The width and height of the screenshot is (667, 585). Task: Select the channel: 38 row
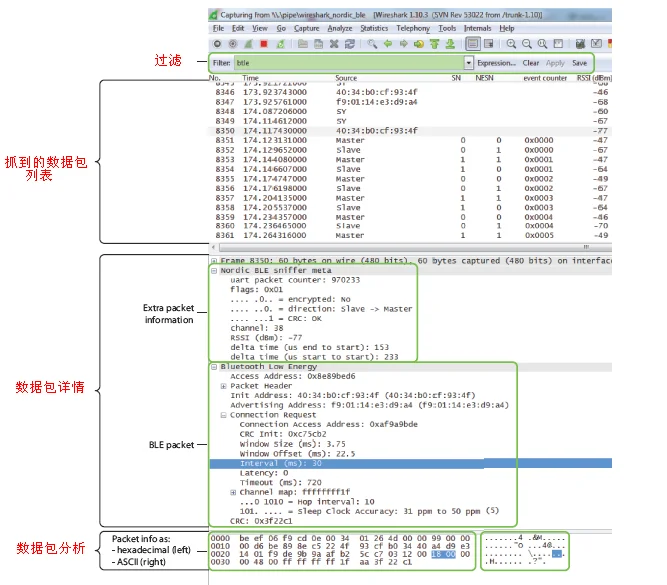click(257, 328)
